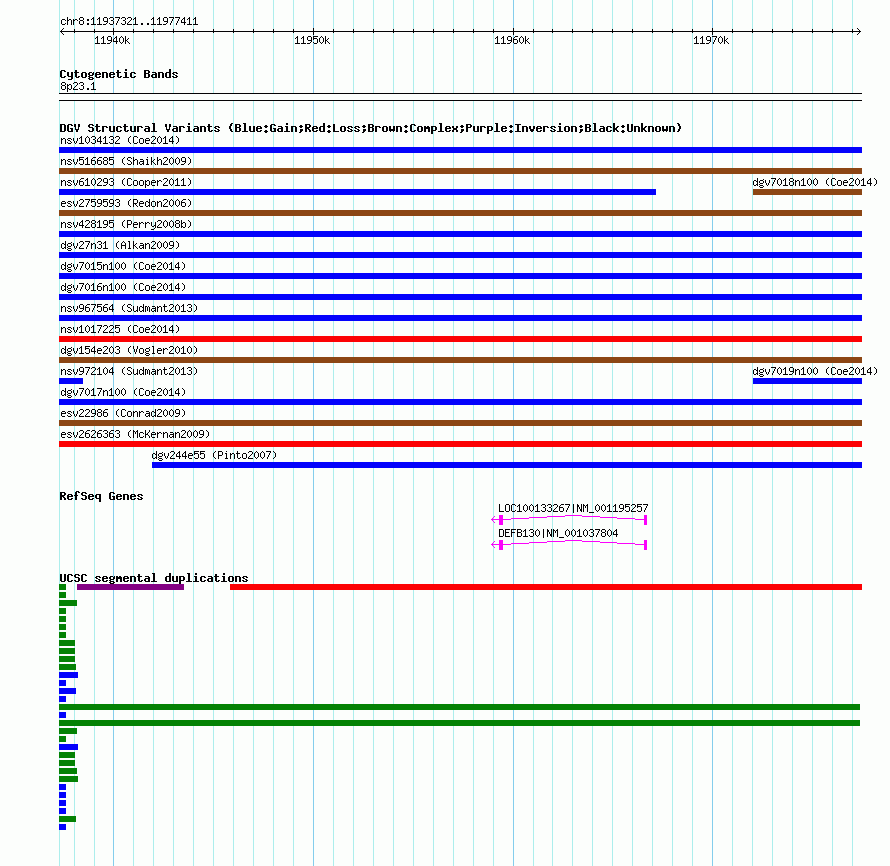Open variant dgv7015n100 (Coe2014)
The width and height of the screenshot is (890, 866).
pyautogui.click(x=123, y=266)
